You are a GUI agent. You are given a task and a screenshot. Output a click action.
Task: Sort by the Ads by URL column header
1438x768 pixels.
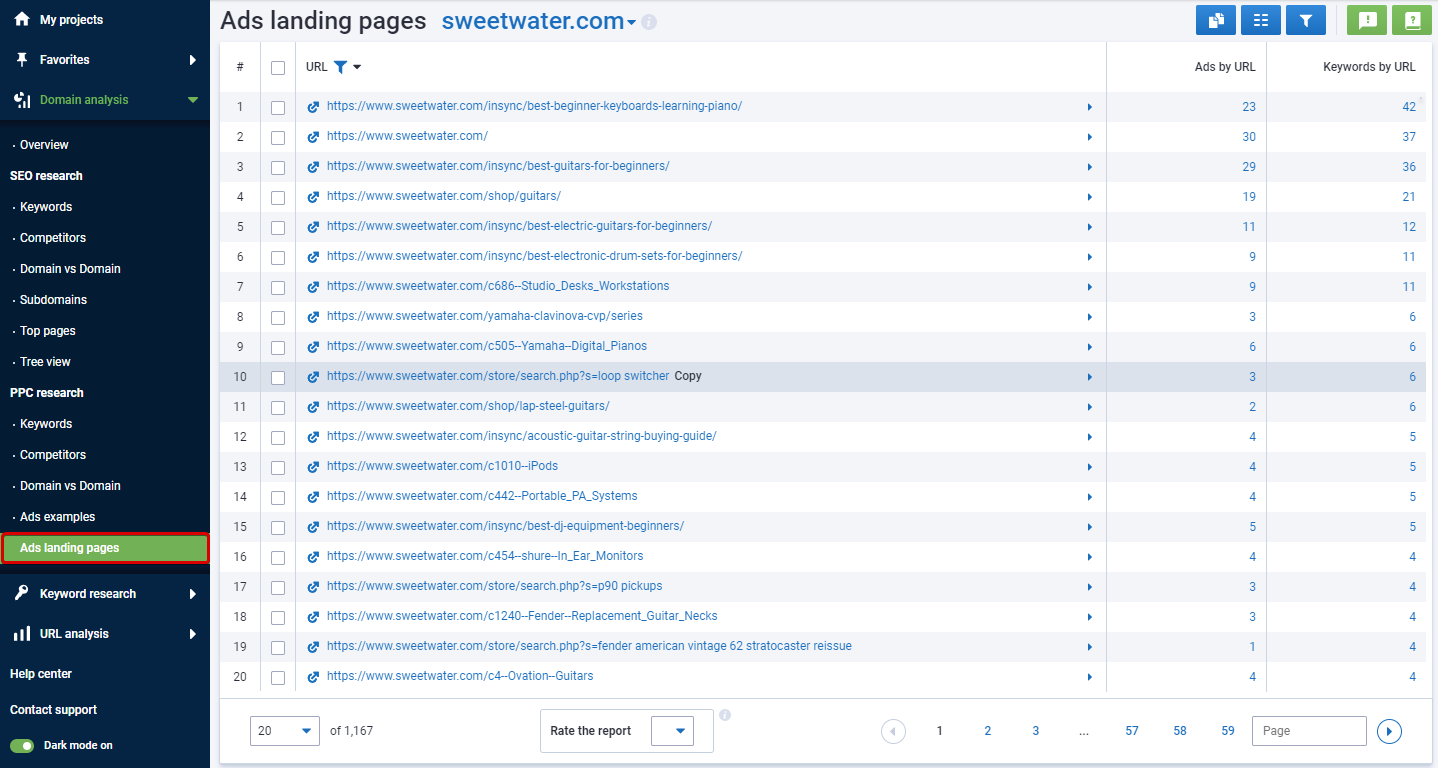pos(1225,67)
